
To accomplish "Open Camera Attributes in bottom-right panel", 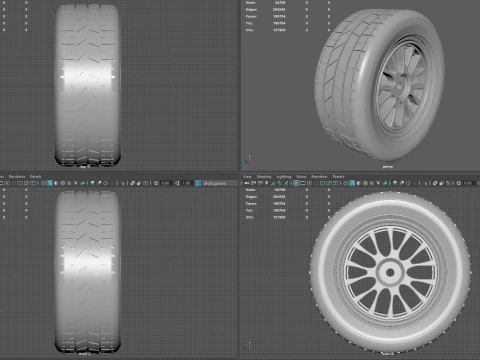I will [260, 183].
